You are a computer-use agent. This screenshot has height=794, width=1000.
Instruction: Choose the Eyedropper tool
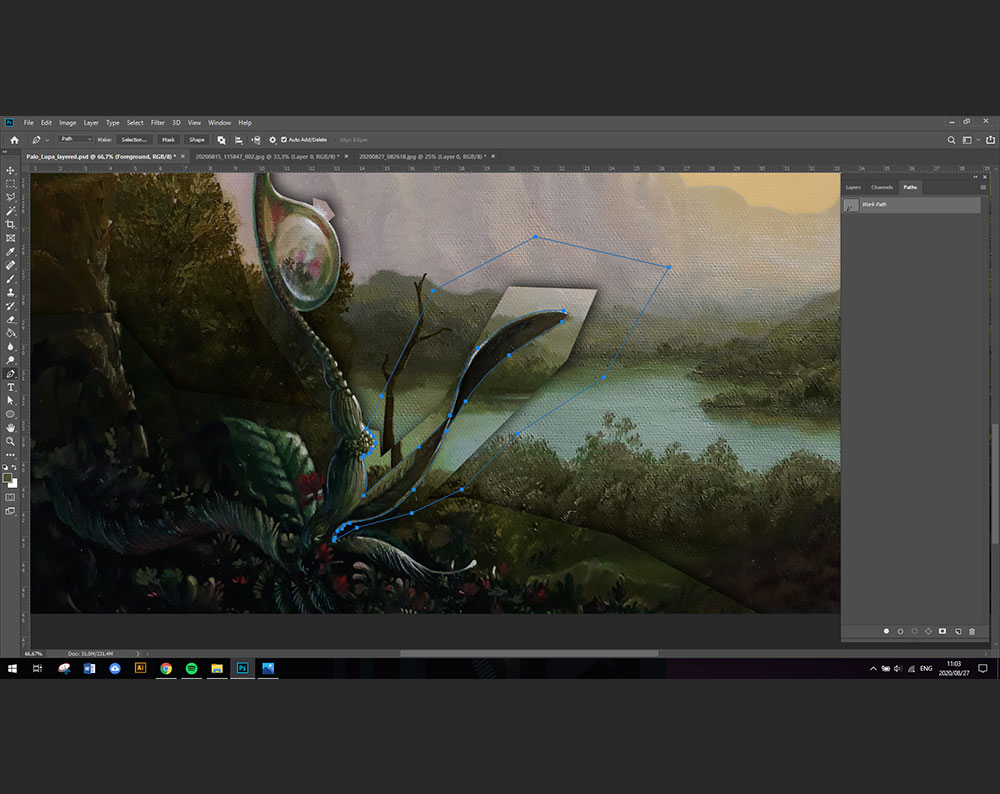pos(11,252)
